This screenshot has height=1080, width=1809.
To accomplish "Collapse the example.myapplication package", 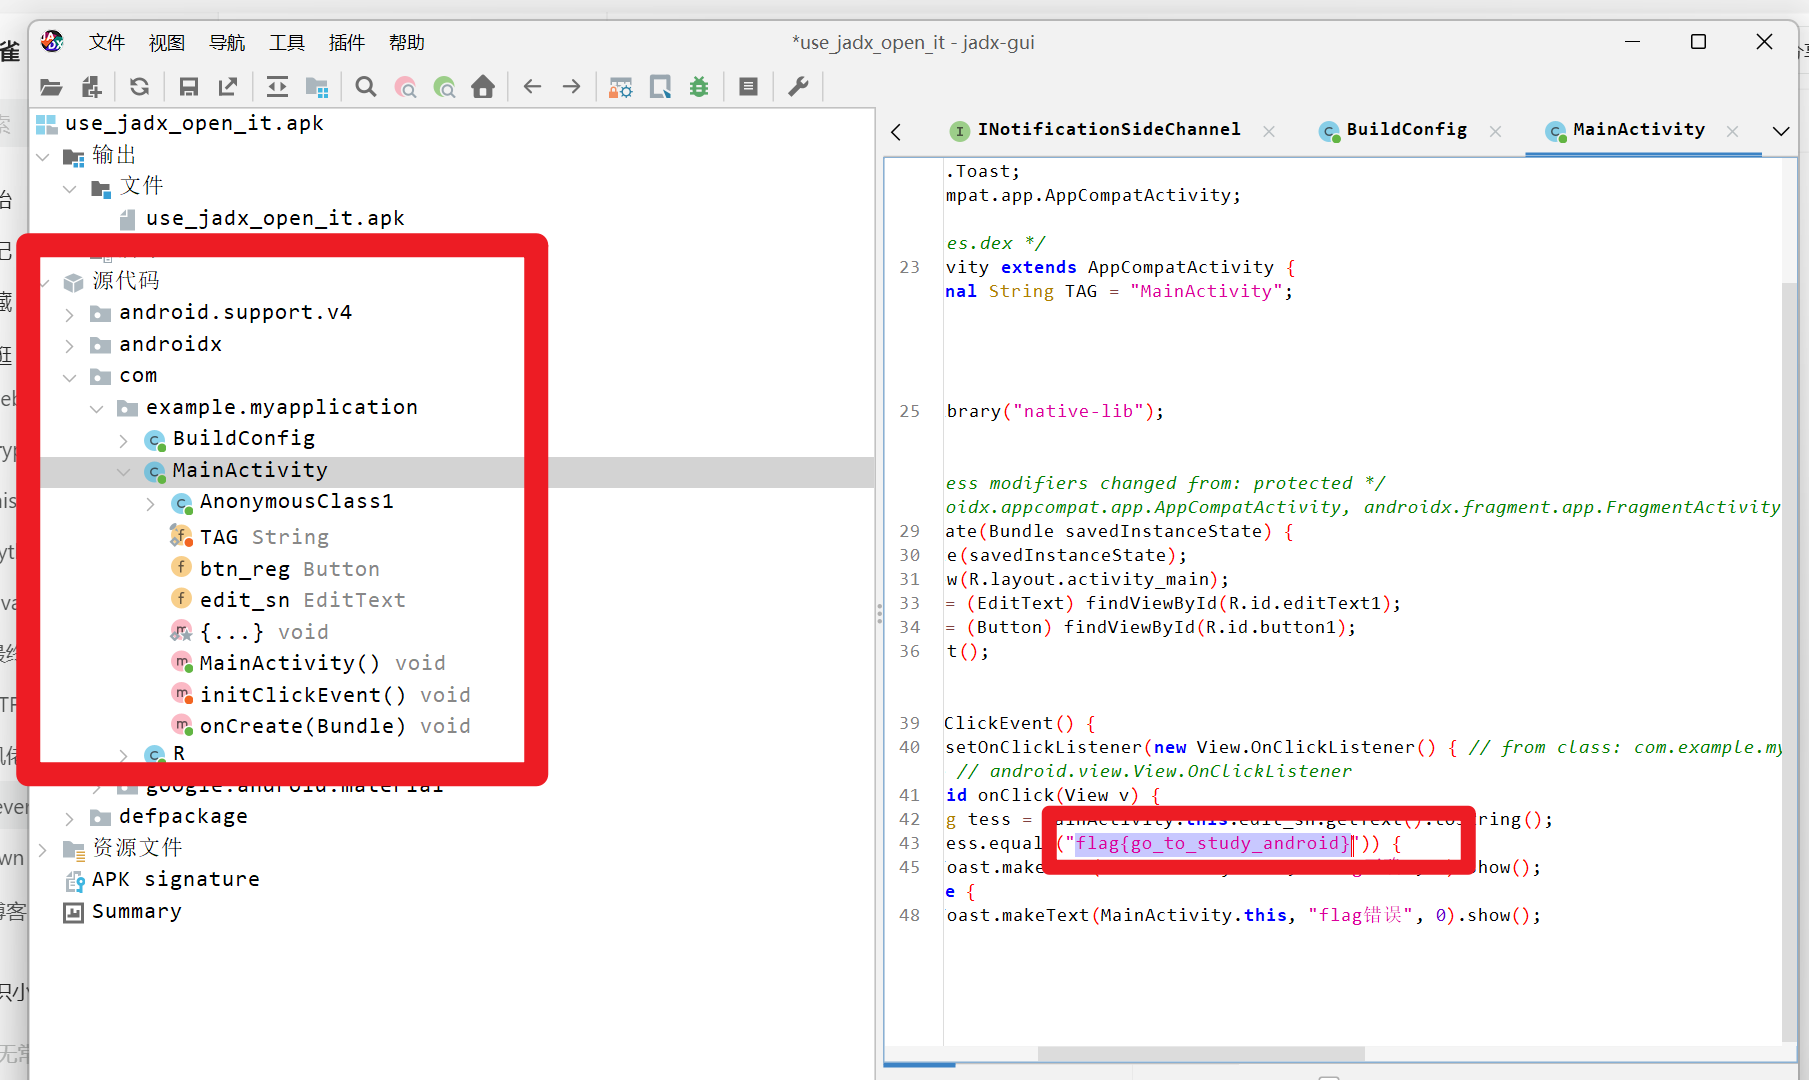I will (x=96, y=408).
